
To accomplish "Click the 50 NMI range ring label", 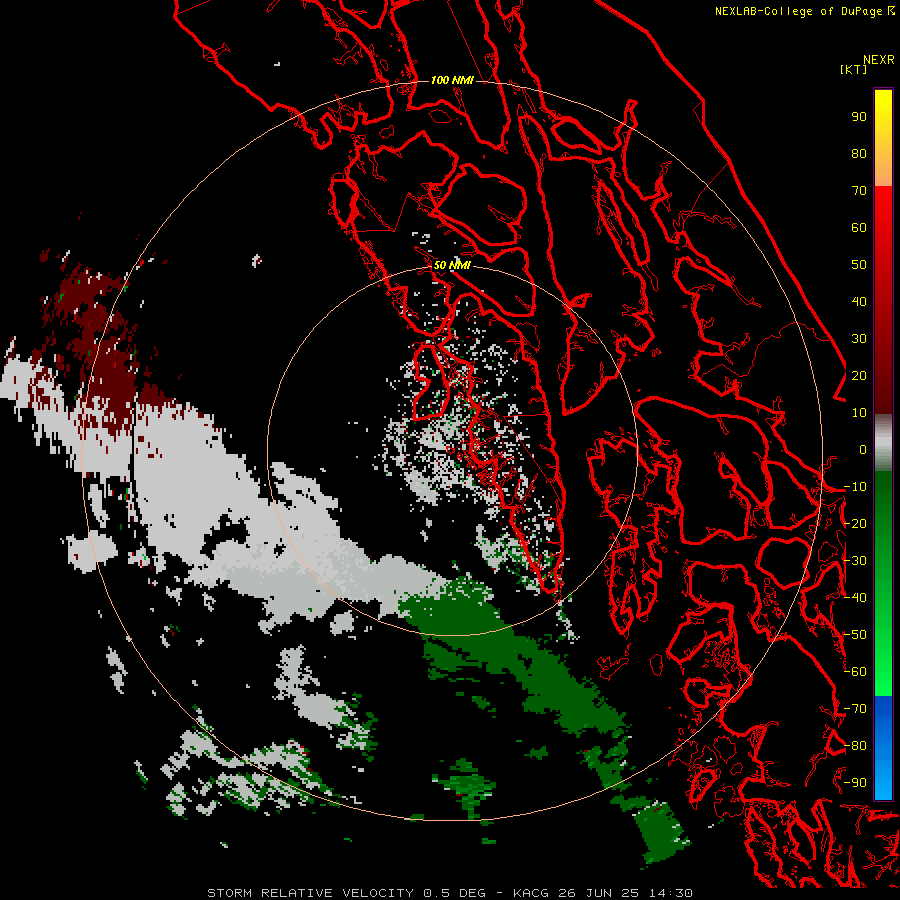I will pyautogui.click(x=452, y=265).
